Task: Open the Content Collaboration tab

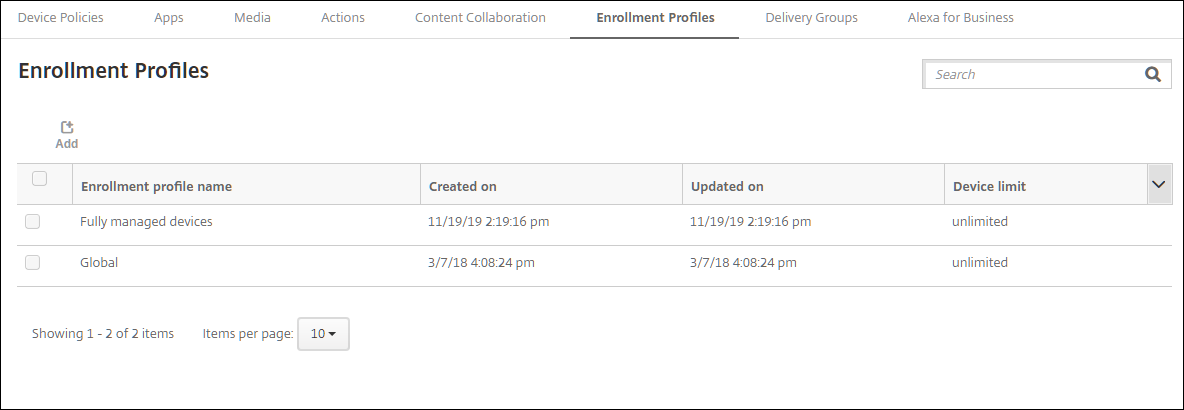Action: point(480,18)
